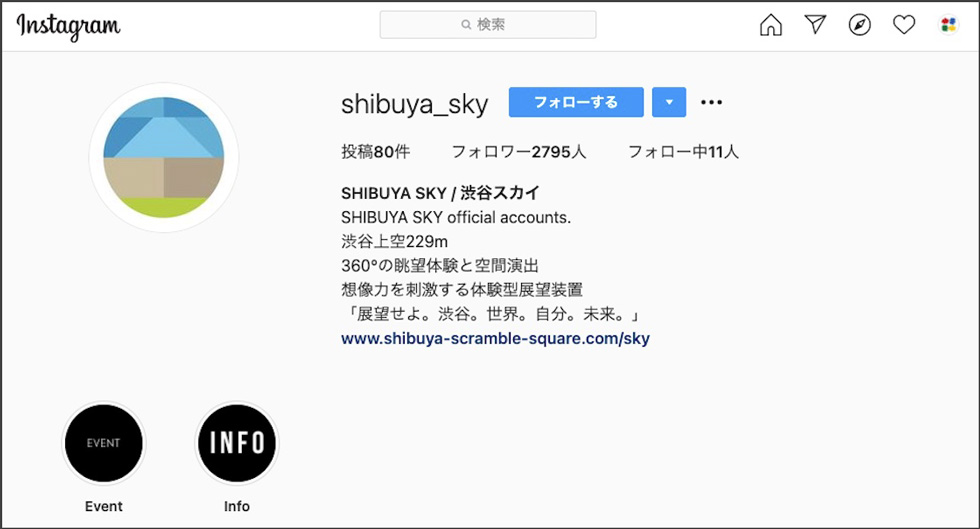980x529 pixels.
Task: Click the 投稿80件 posts count
Action: [x=376, y=151]
